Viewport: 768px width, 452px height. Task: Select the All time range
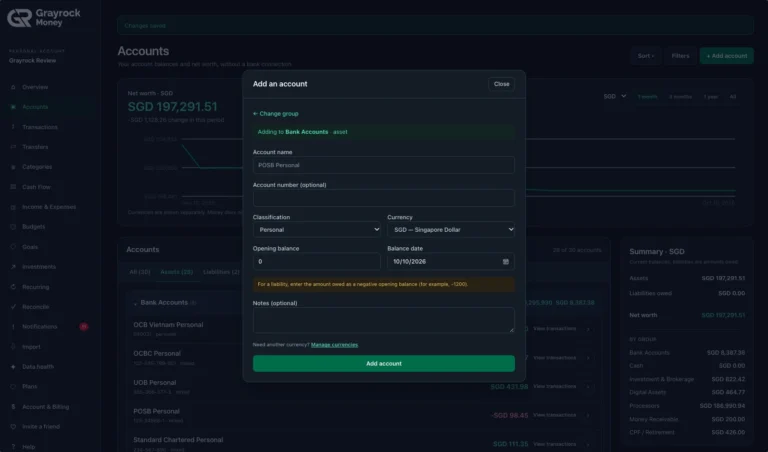click(733, 97)
